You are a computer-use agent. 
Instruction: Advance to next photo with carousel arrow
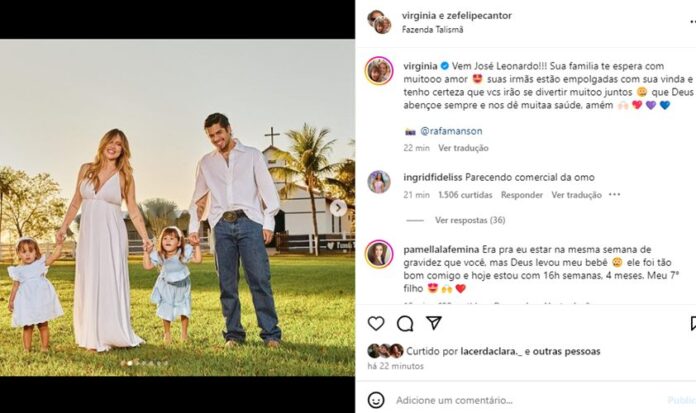point(338,207)
